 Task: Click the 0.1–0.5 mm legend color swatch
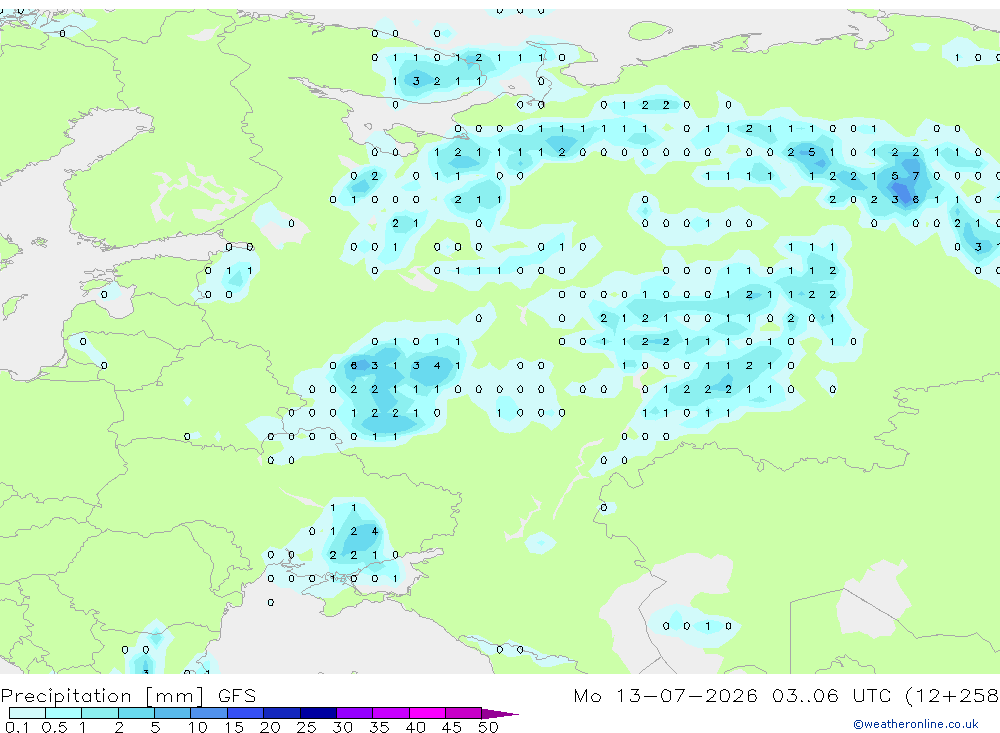point(27,713)
